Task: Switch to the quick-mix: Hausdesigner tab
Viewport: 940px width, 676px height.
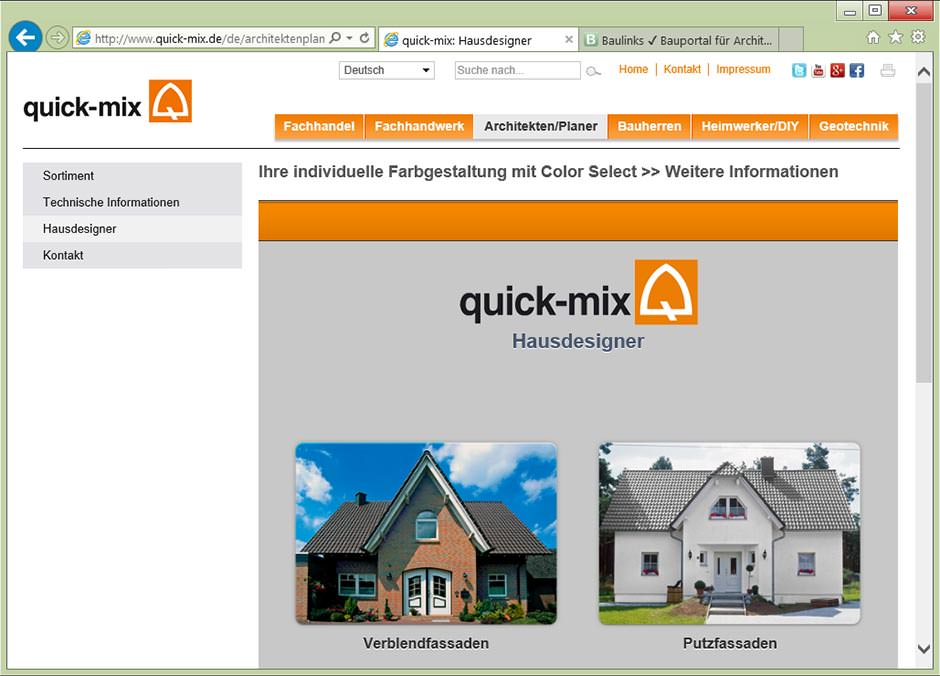Action: coord(478,40)
